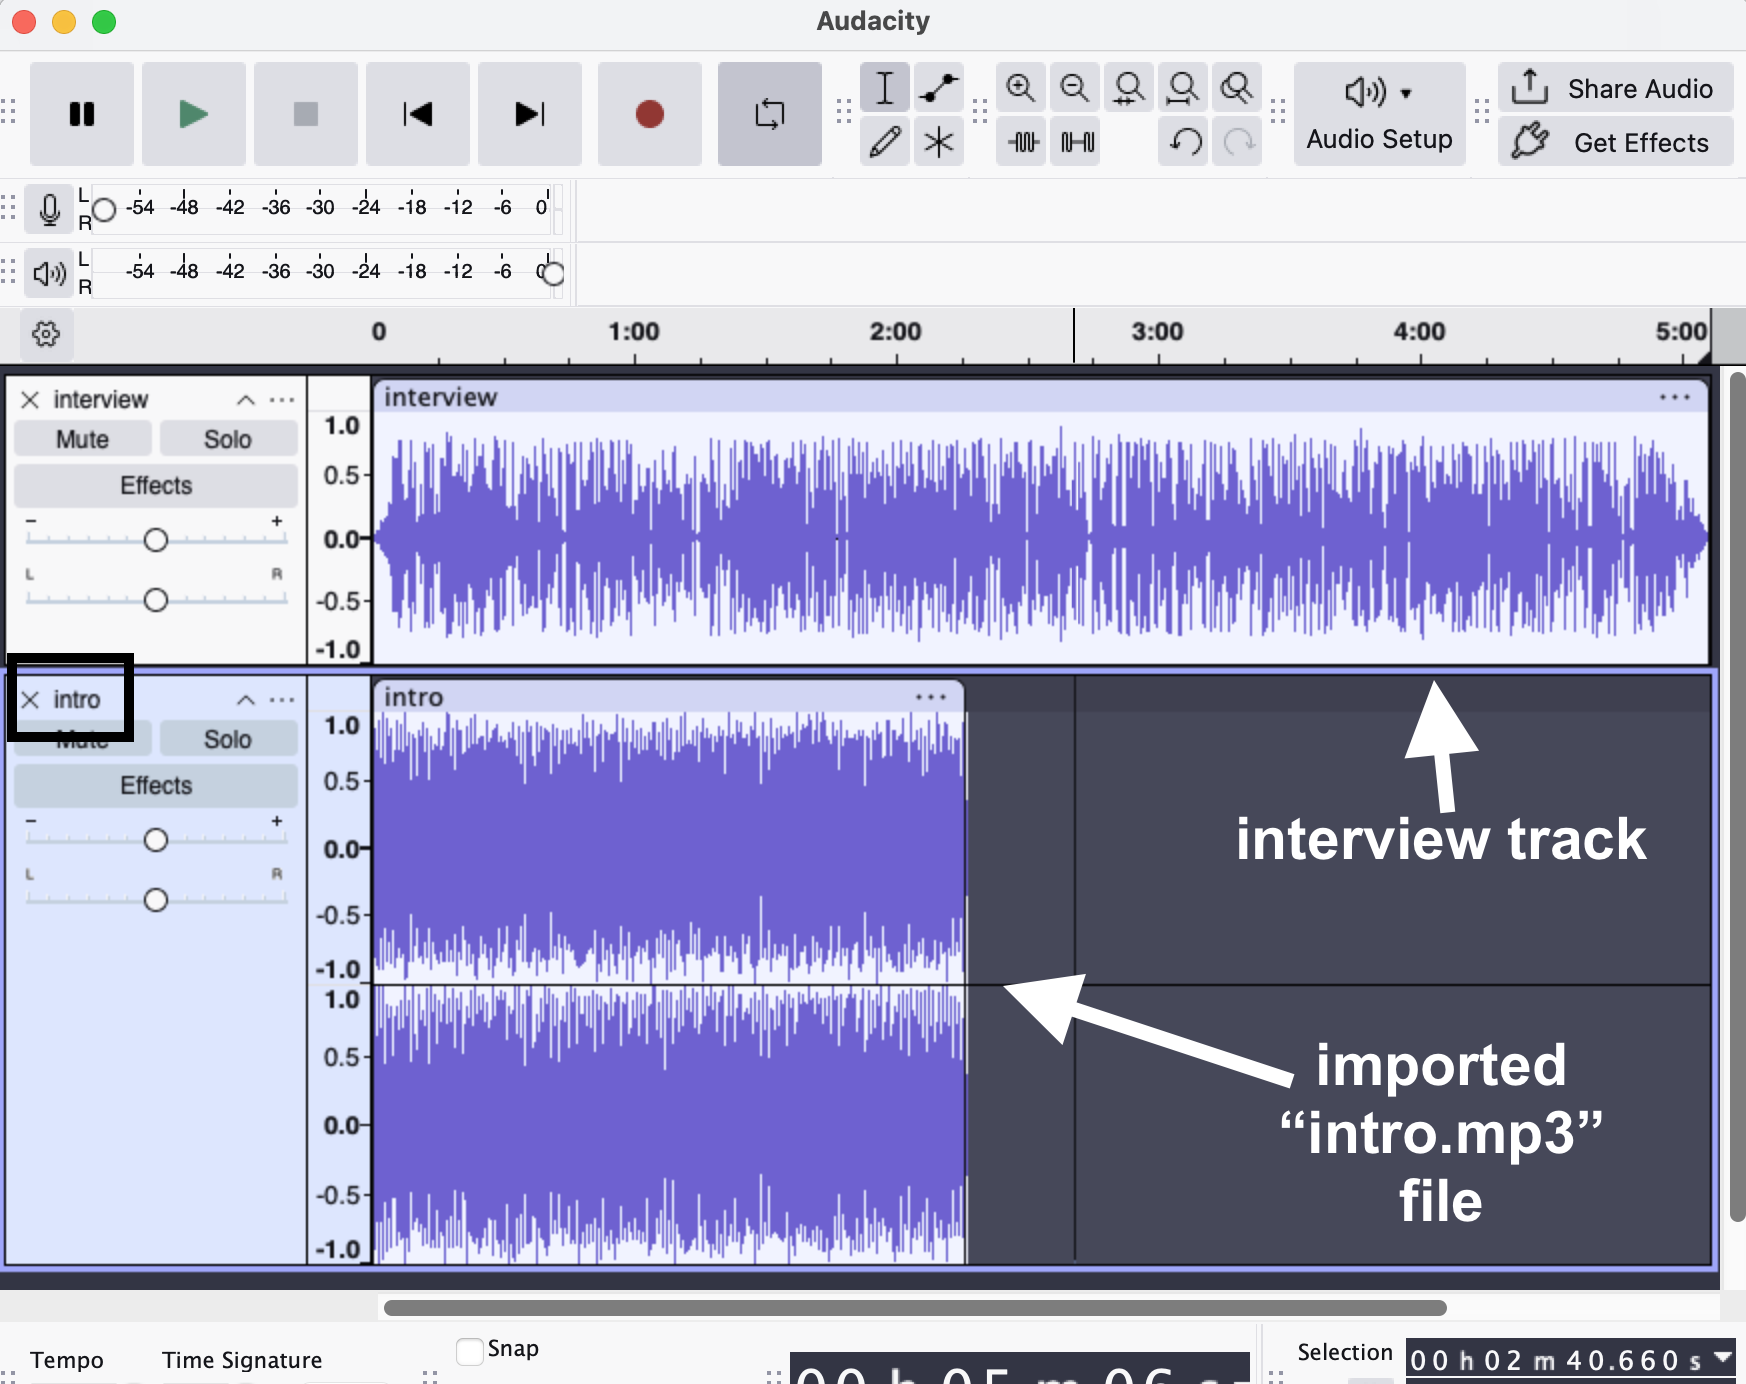Screen dimensions: 1746x1384
Task: Adjust the playback level slider knob
Action: pyautogui.click(x=553, y=273)
